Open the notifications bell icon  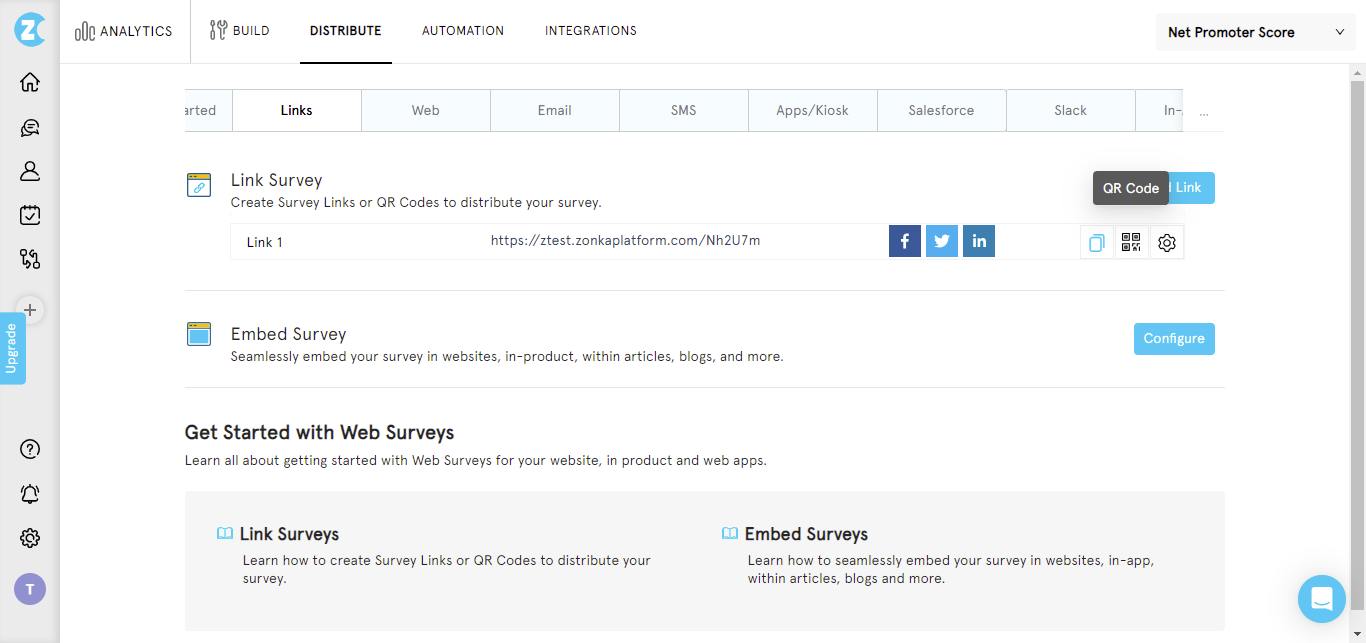coord(29,493)
